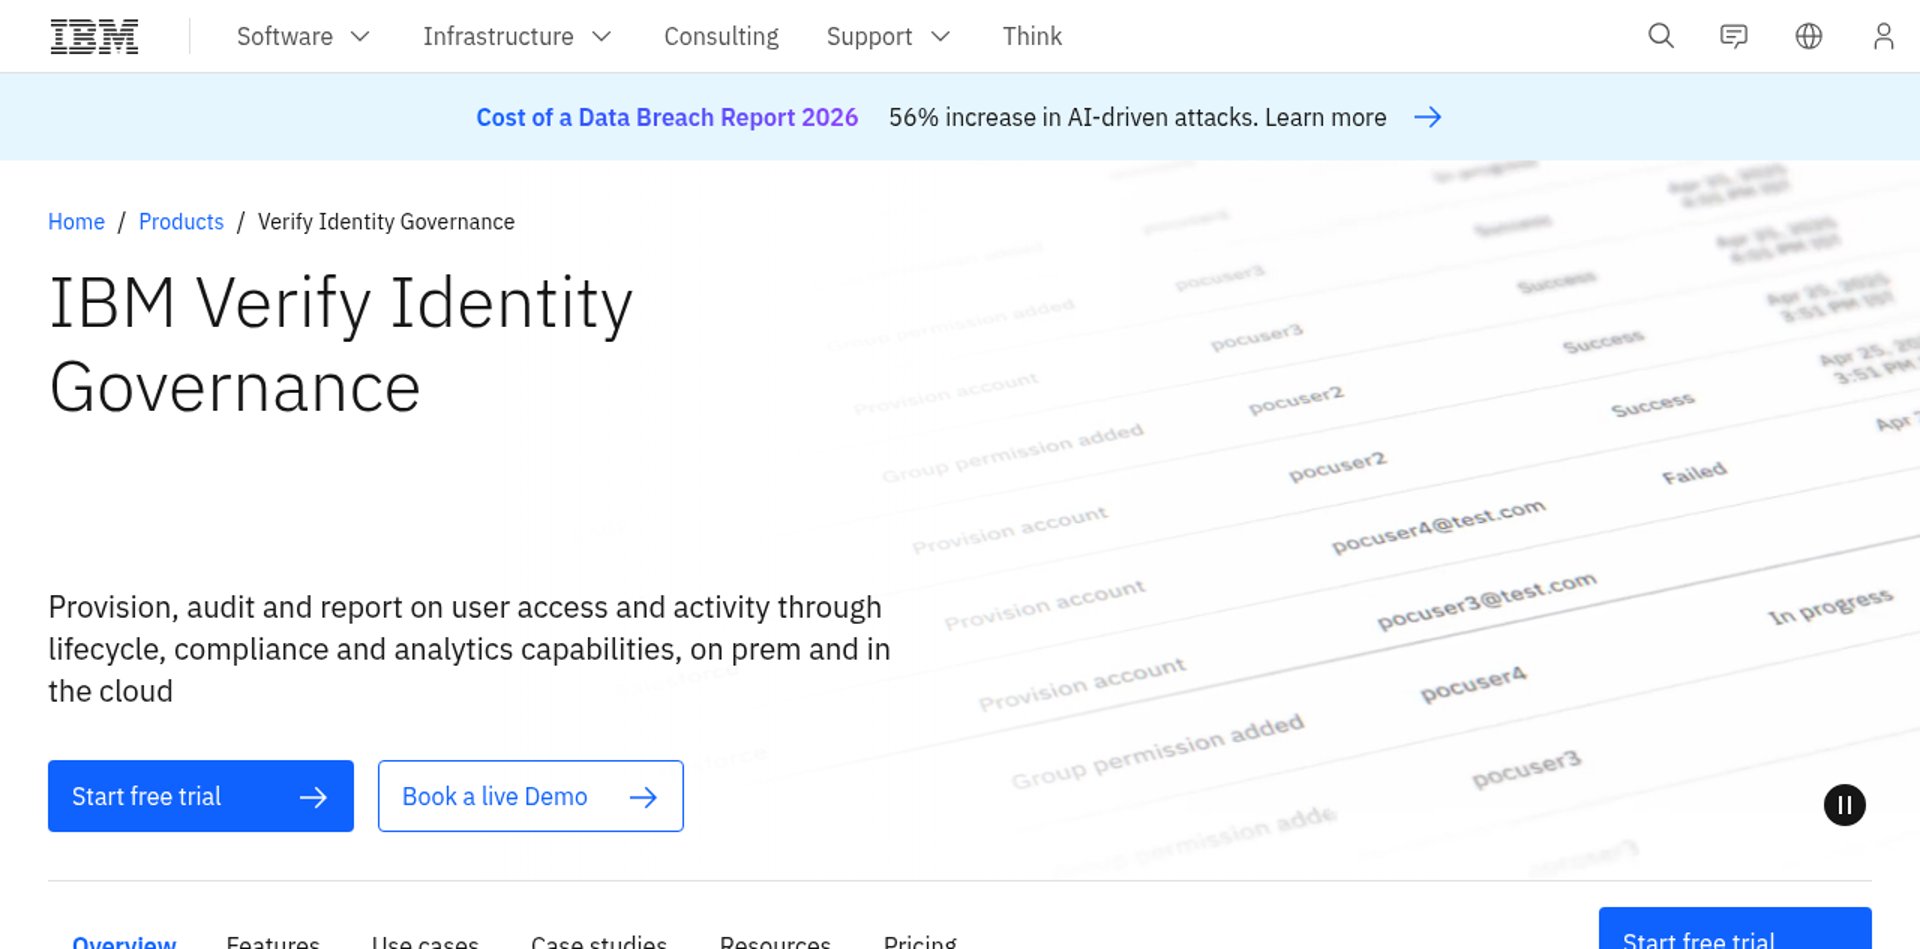Click the IBM logo
The height and width of the screenshot is (949, 1920).
pos(94,36)
